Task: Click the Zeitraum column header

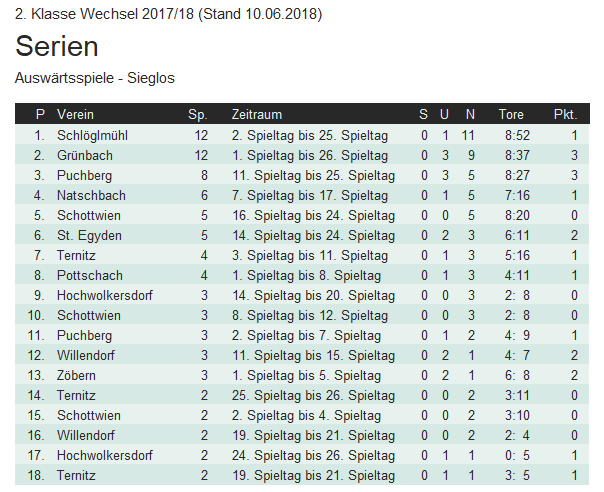Action: click(256, 115)
